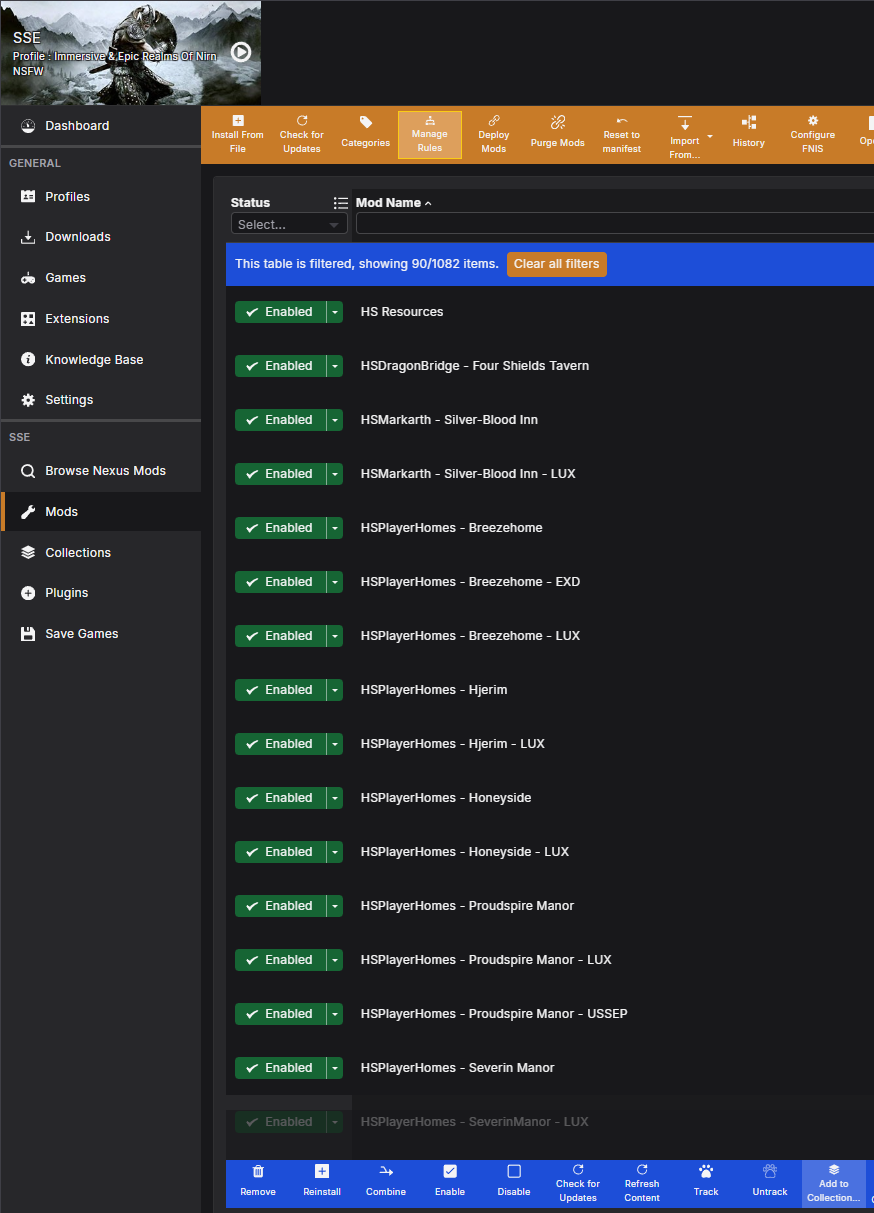Toggle Enabled on HSPlayerHomes - Hjerim
This screenshot has height=1213, width=874.
point(281,689)
